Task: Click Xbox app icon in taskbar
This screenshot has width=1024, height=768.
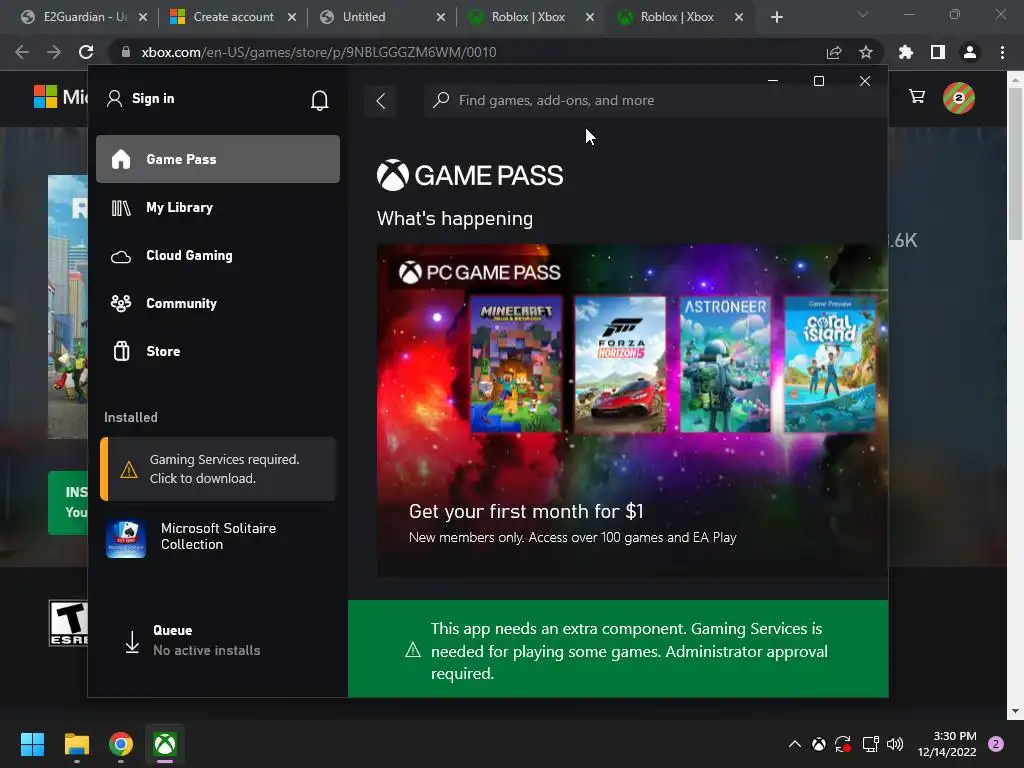Action: [x=165, y=744]
